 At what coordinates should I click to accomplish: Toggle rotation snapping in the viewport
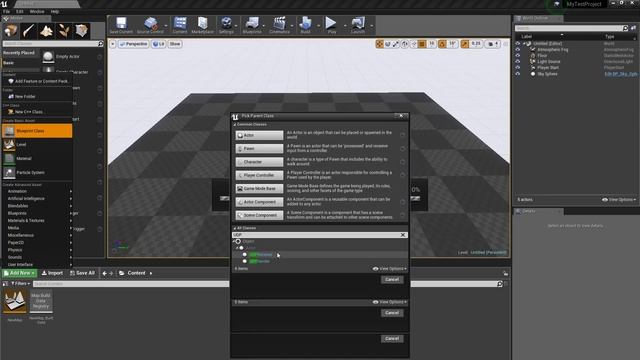click(x=442, y=44)
